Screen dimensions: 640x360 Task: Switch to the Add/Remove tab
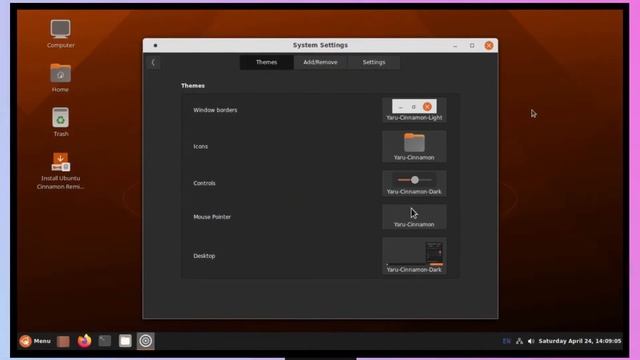point(320,62)
